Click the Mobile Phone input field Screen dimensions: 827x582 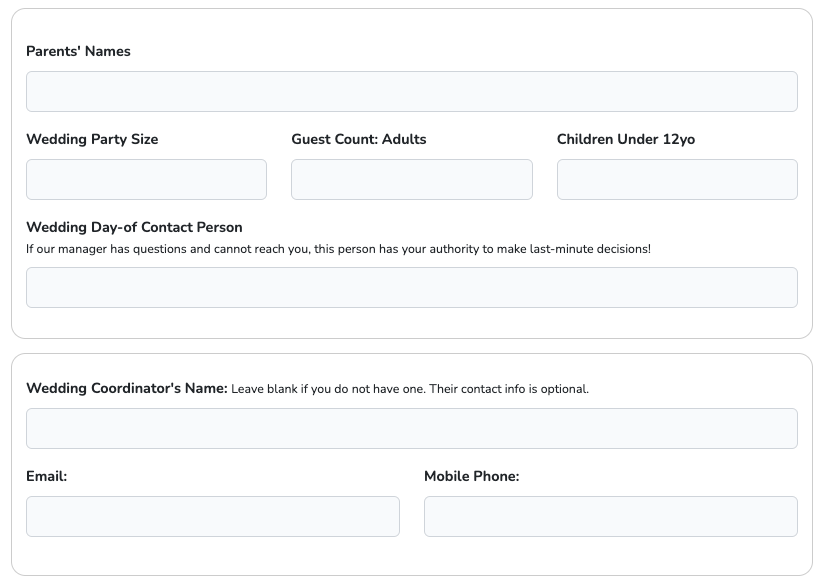pyautogui.click(x=610, y=516)
